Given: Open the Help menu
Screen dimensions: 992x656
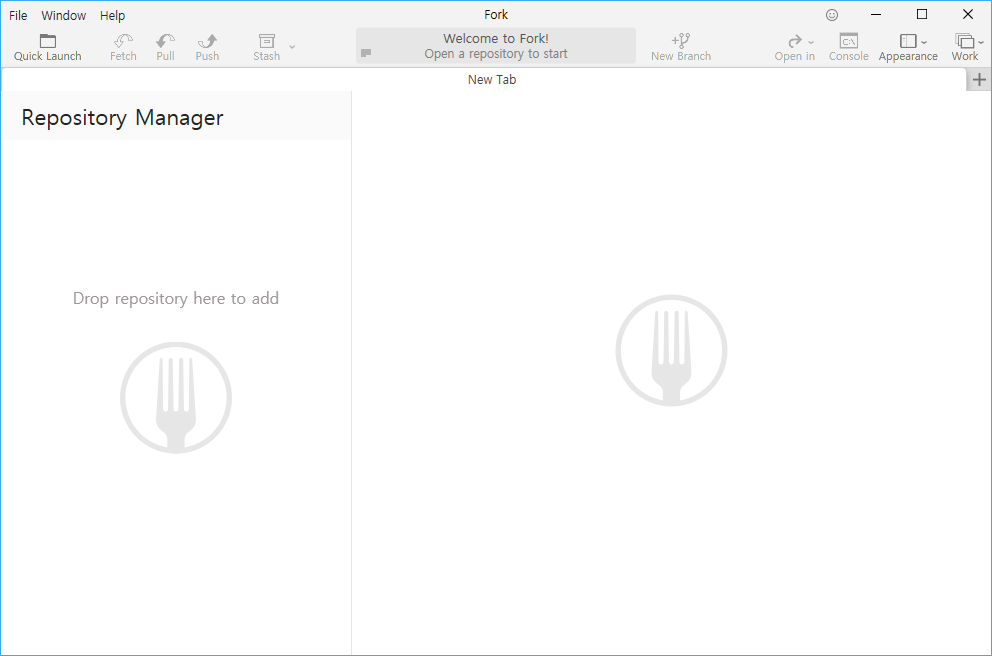Looking at the screenshot, I should coord(113,15).
